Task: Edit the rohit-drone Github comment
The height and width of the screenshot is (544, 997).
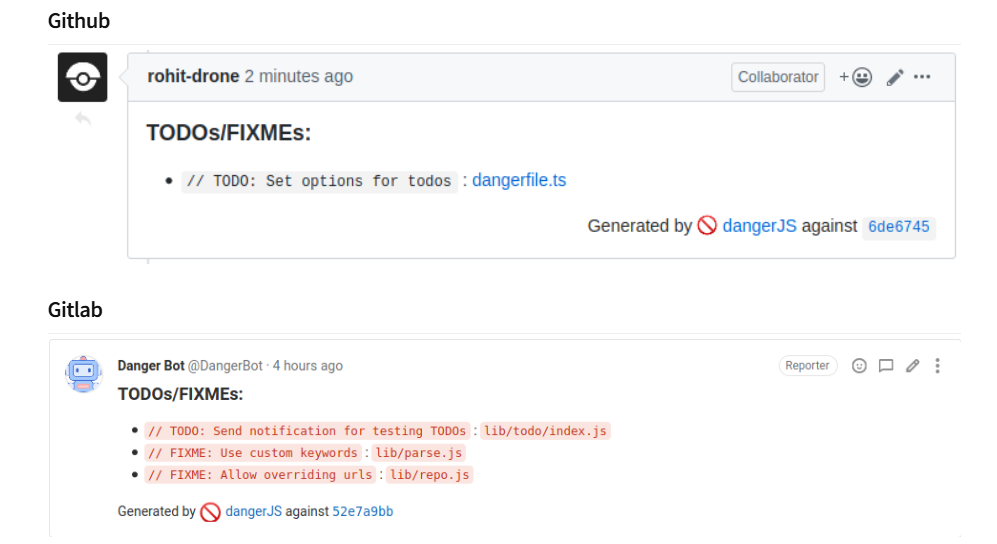Action: point(895,78)
